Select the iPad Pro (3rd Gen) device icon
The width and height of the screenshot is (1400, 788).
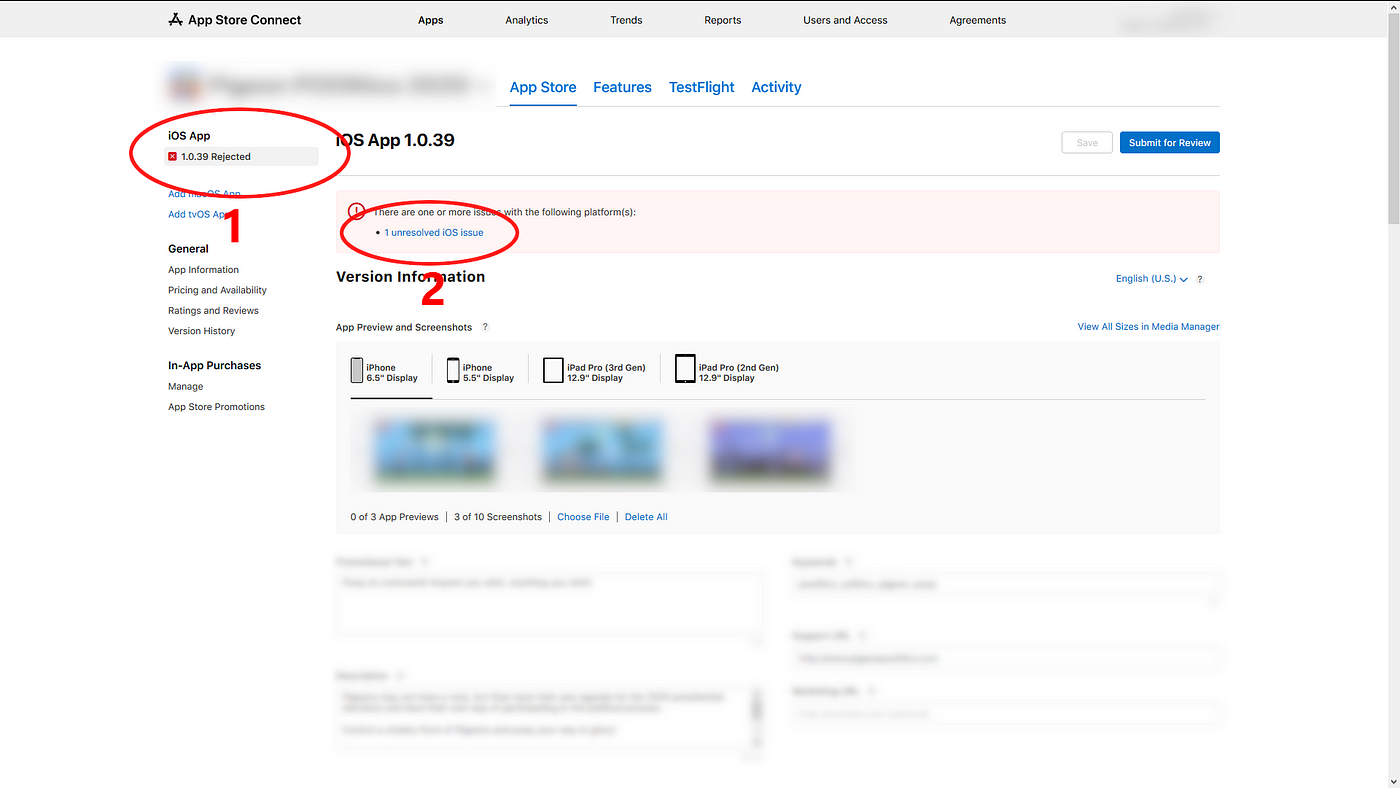pyautogui.click(x=553, y=370)
